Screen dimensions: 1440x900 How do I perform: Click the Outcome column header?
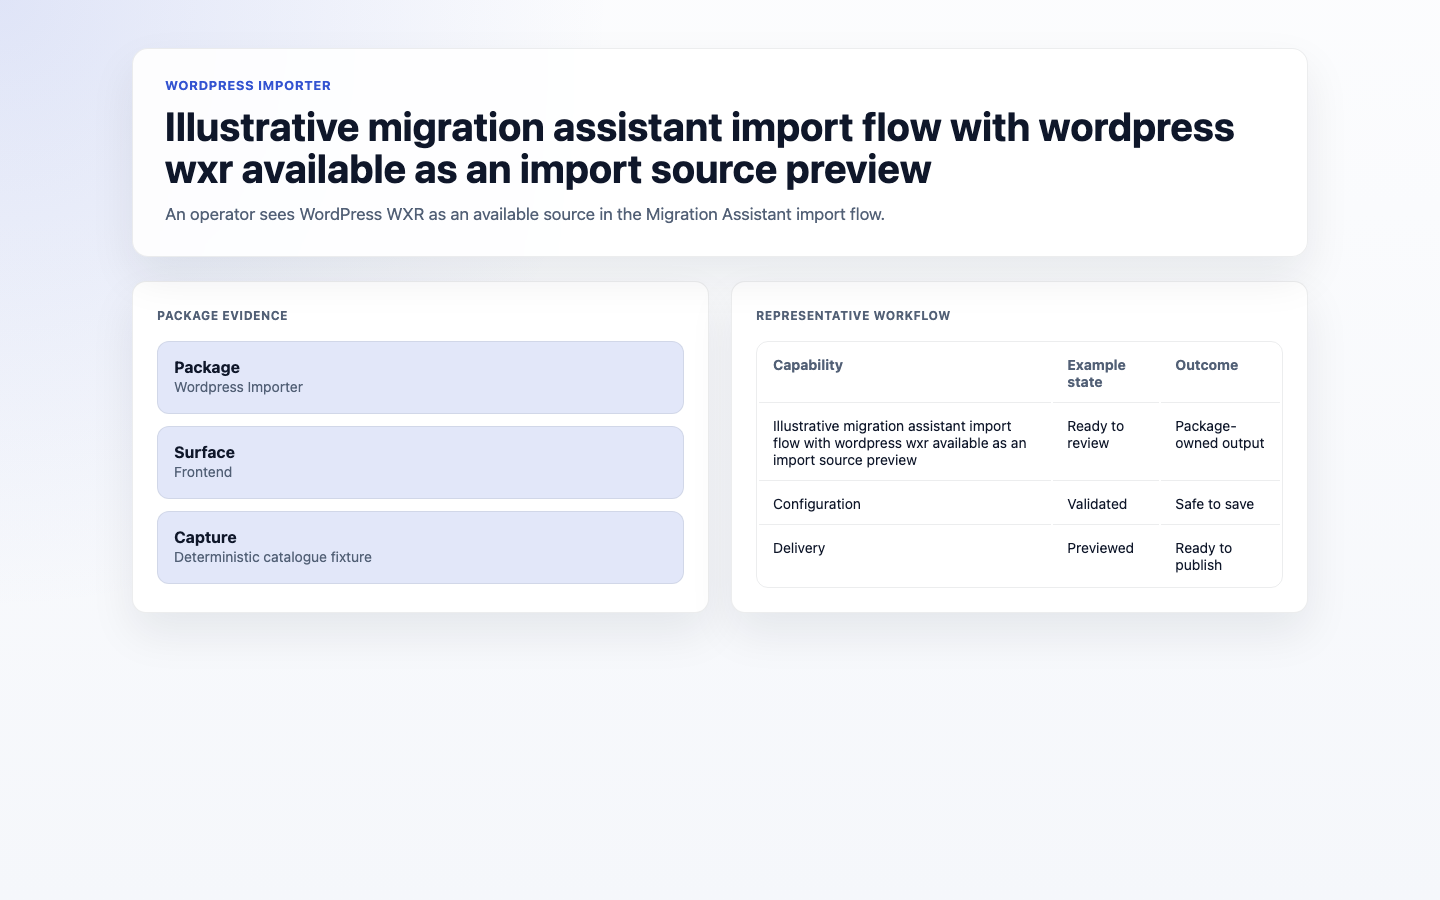click(1220, 373)
